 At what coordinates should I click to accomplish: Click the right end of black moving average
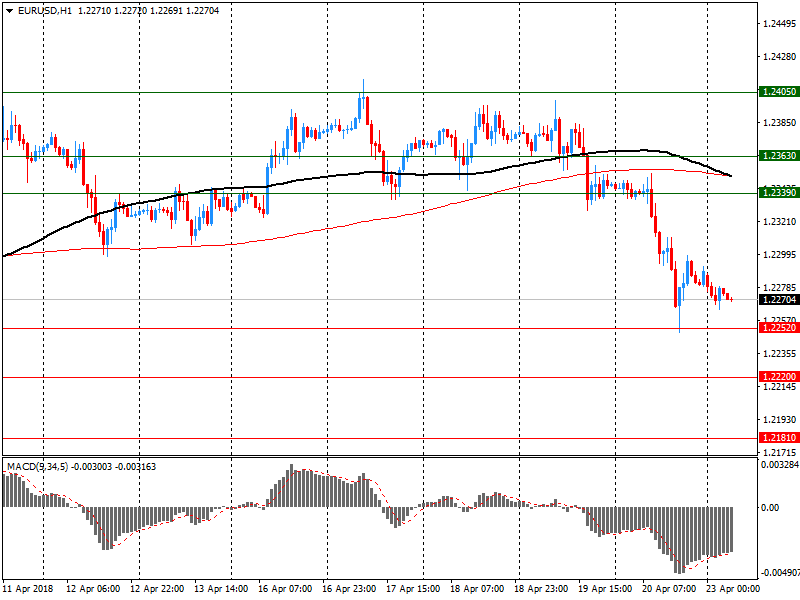[730, 176]
